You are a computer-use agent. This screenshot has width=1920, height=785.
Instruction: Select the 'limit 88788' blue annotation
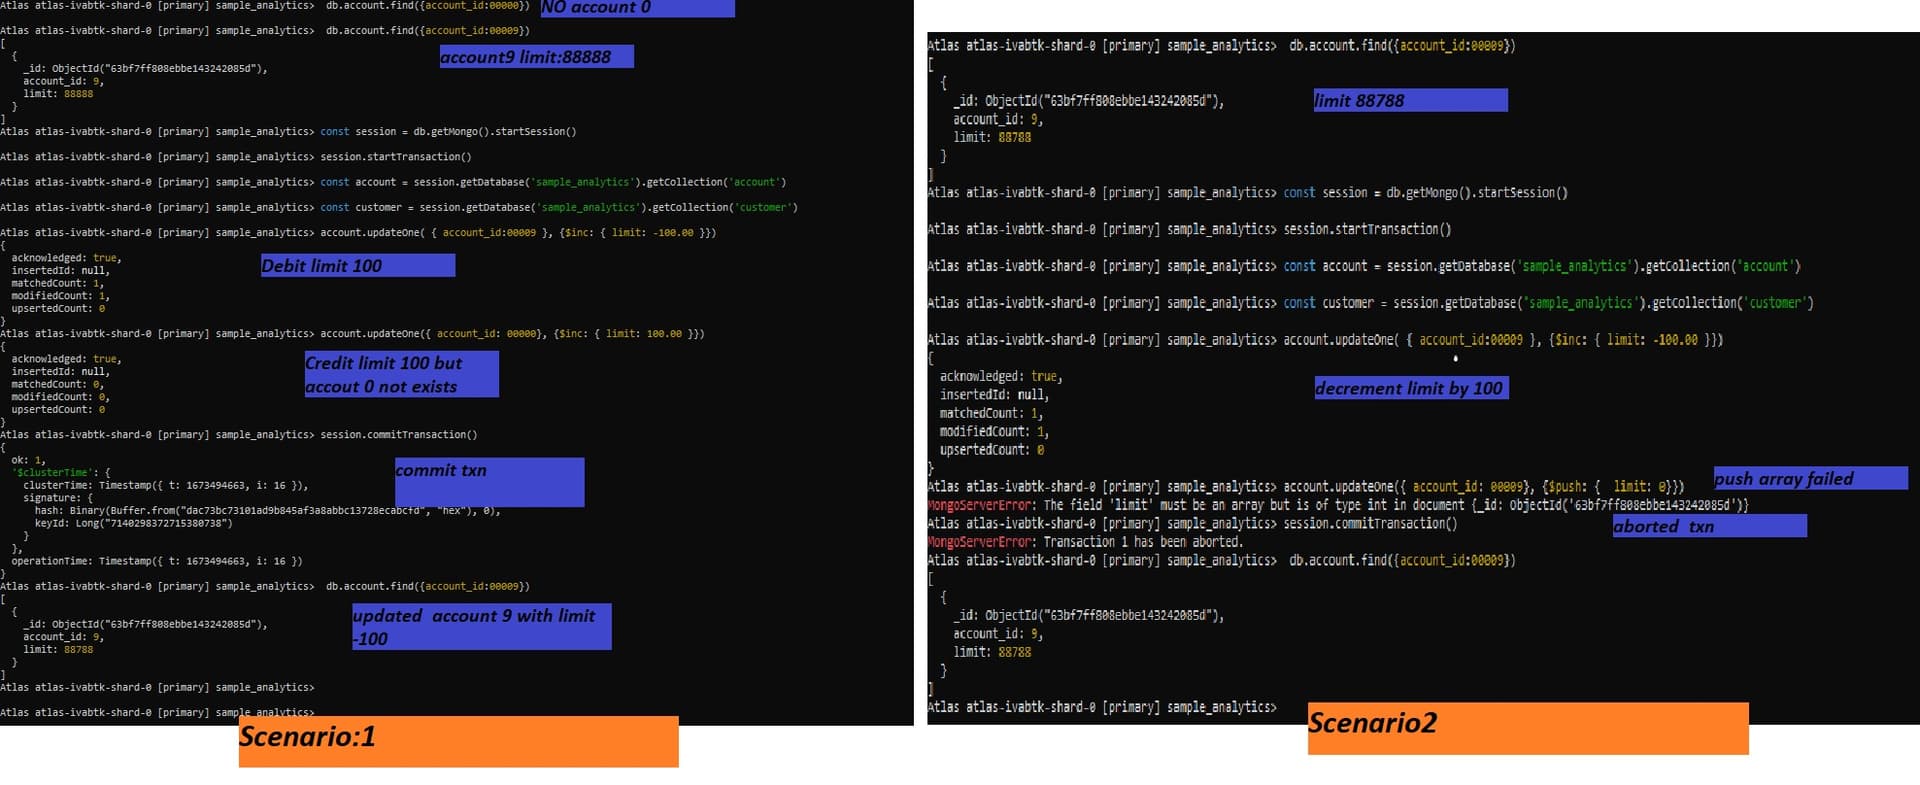pyautogui.click(x=1409, y=100)
